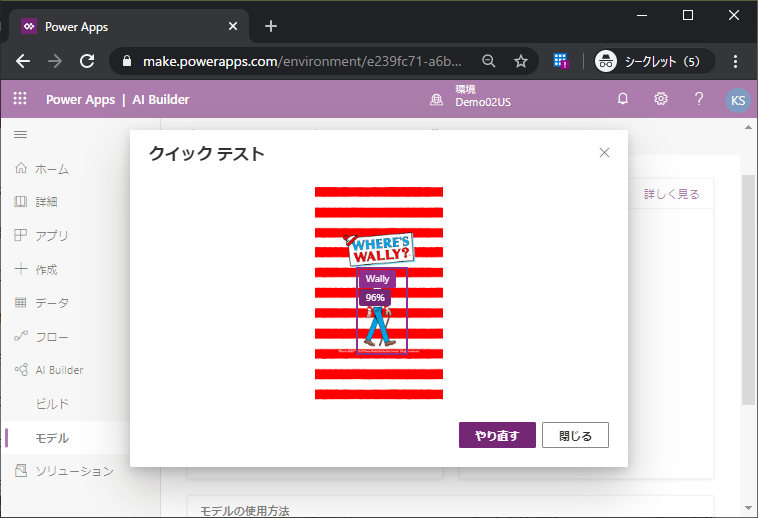758x518 pixels.
Task: Bookmark this page with star icon
Action: [521, 61]
